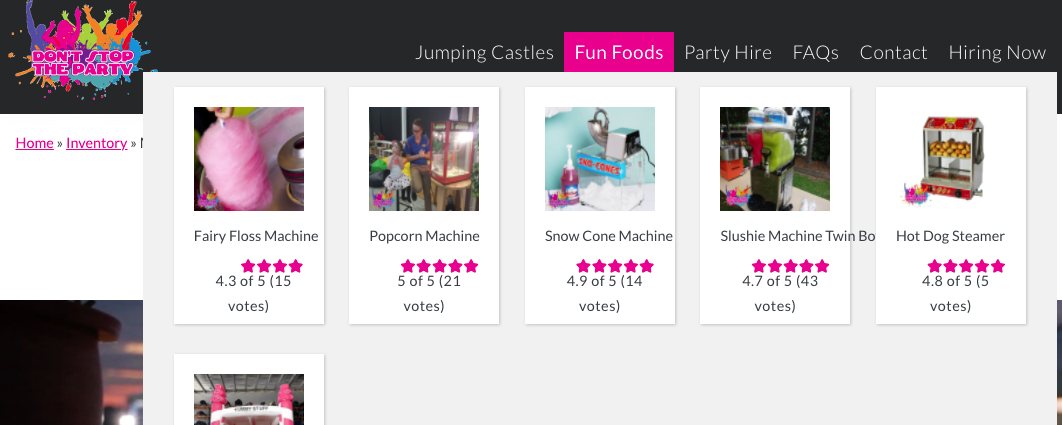This screenshot has height=425, width=1062.
Task: Follow the Home breadcrumb link
Action: pos(35,143)
